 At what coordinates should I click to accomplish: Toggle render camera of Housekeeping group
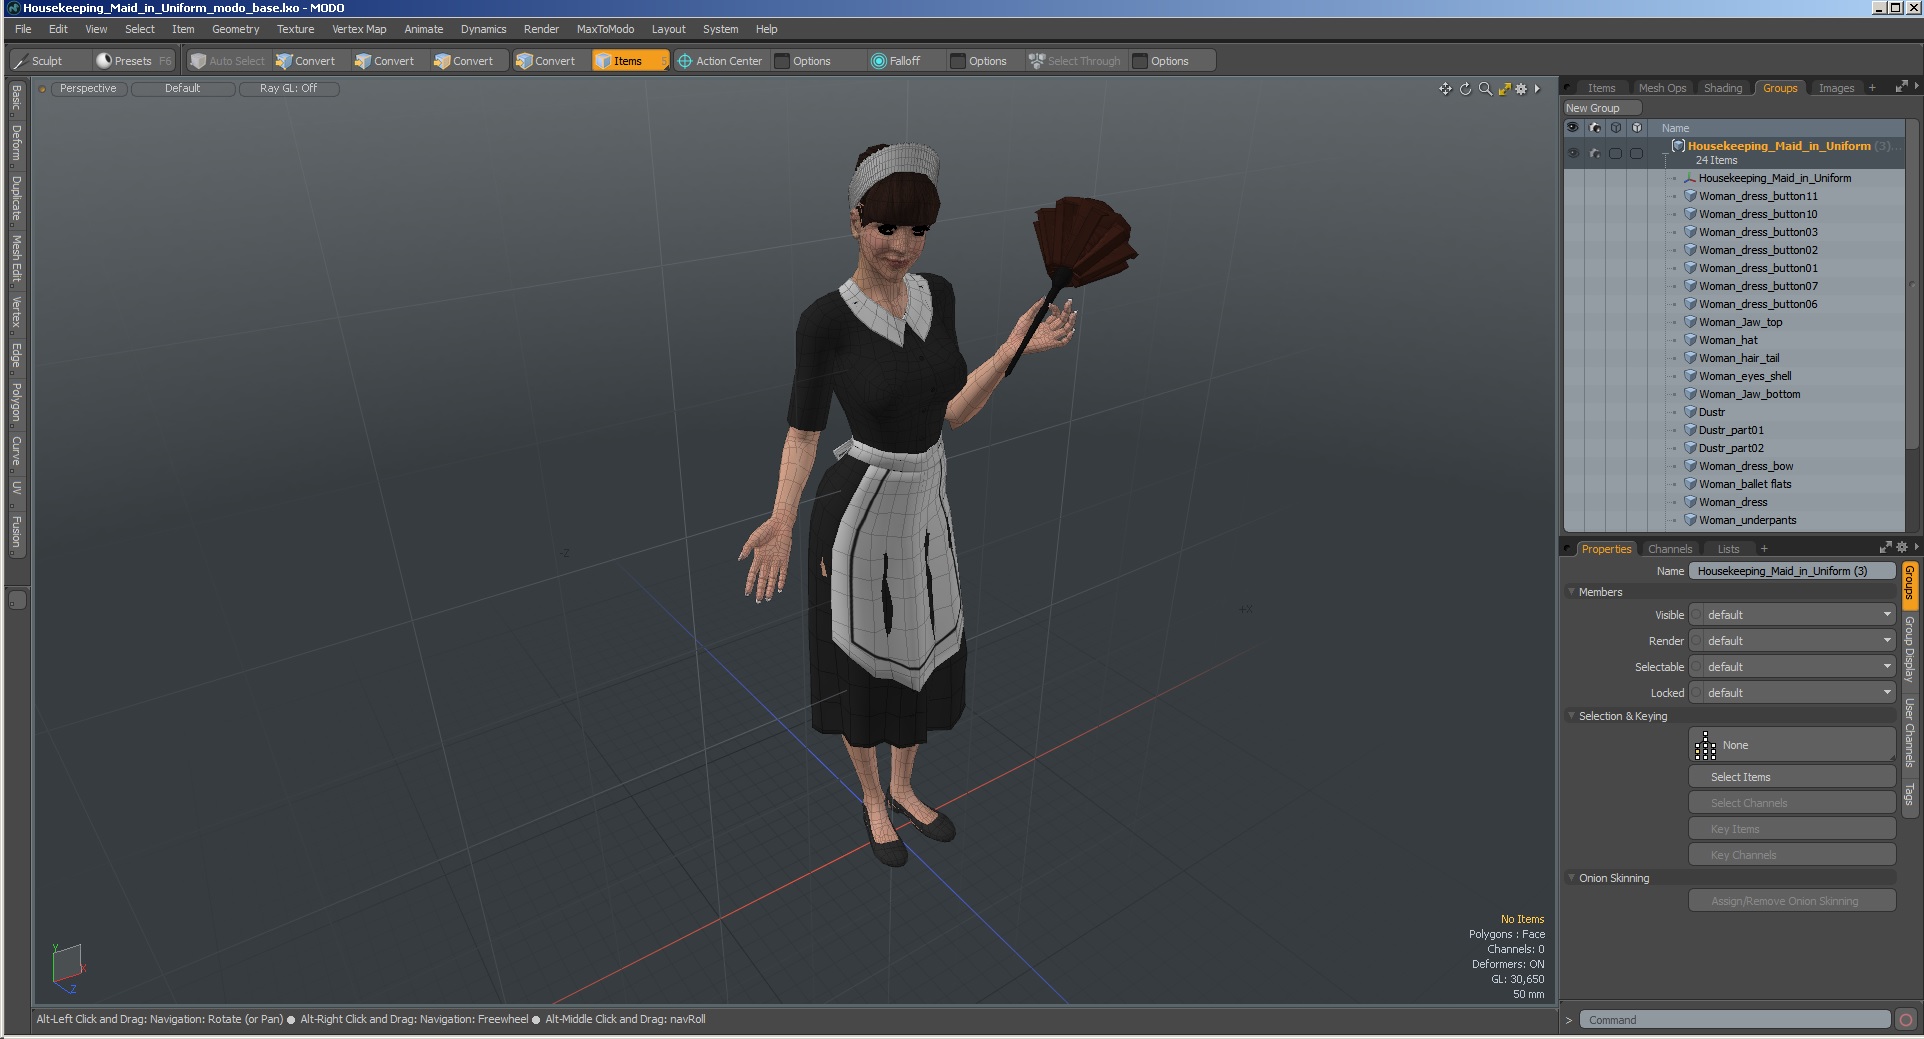click(x=1595, y=153)
